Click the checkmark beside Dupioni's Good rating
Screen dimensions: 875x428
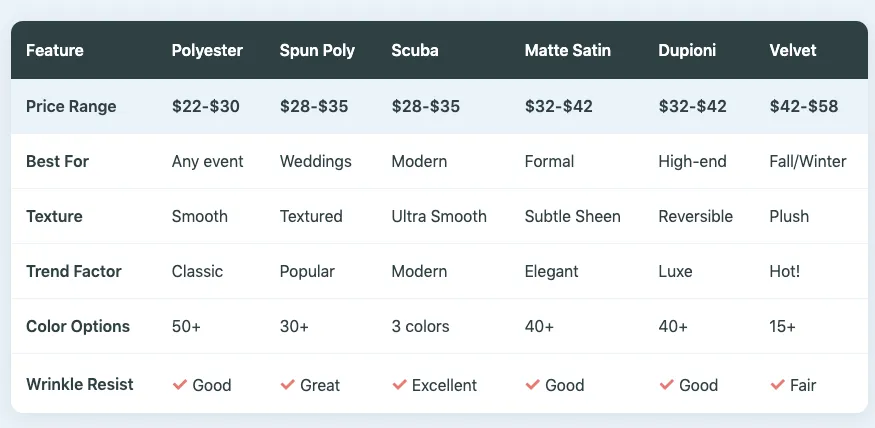click(667, 385)
